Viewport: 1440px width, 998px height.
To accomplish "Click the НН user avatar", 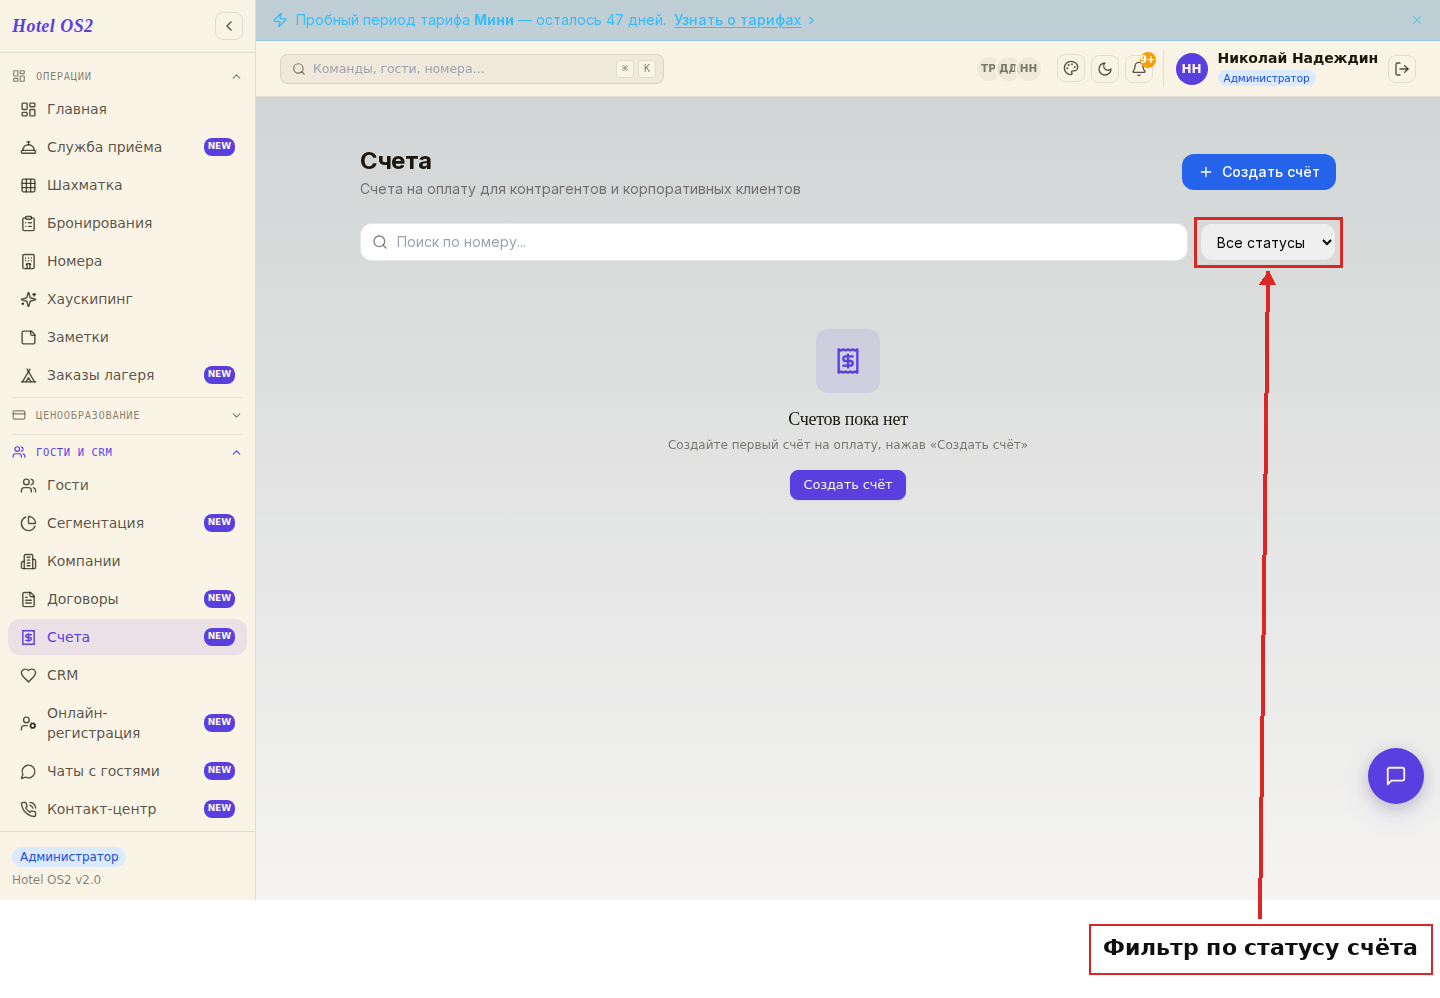I will pyautogui.click(x=1192, y=69).
